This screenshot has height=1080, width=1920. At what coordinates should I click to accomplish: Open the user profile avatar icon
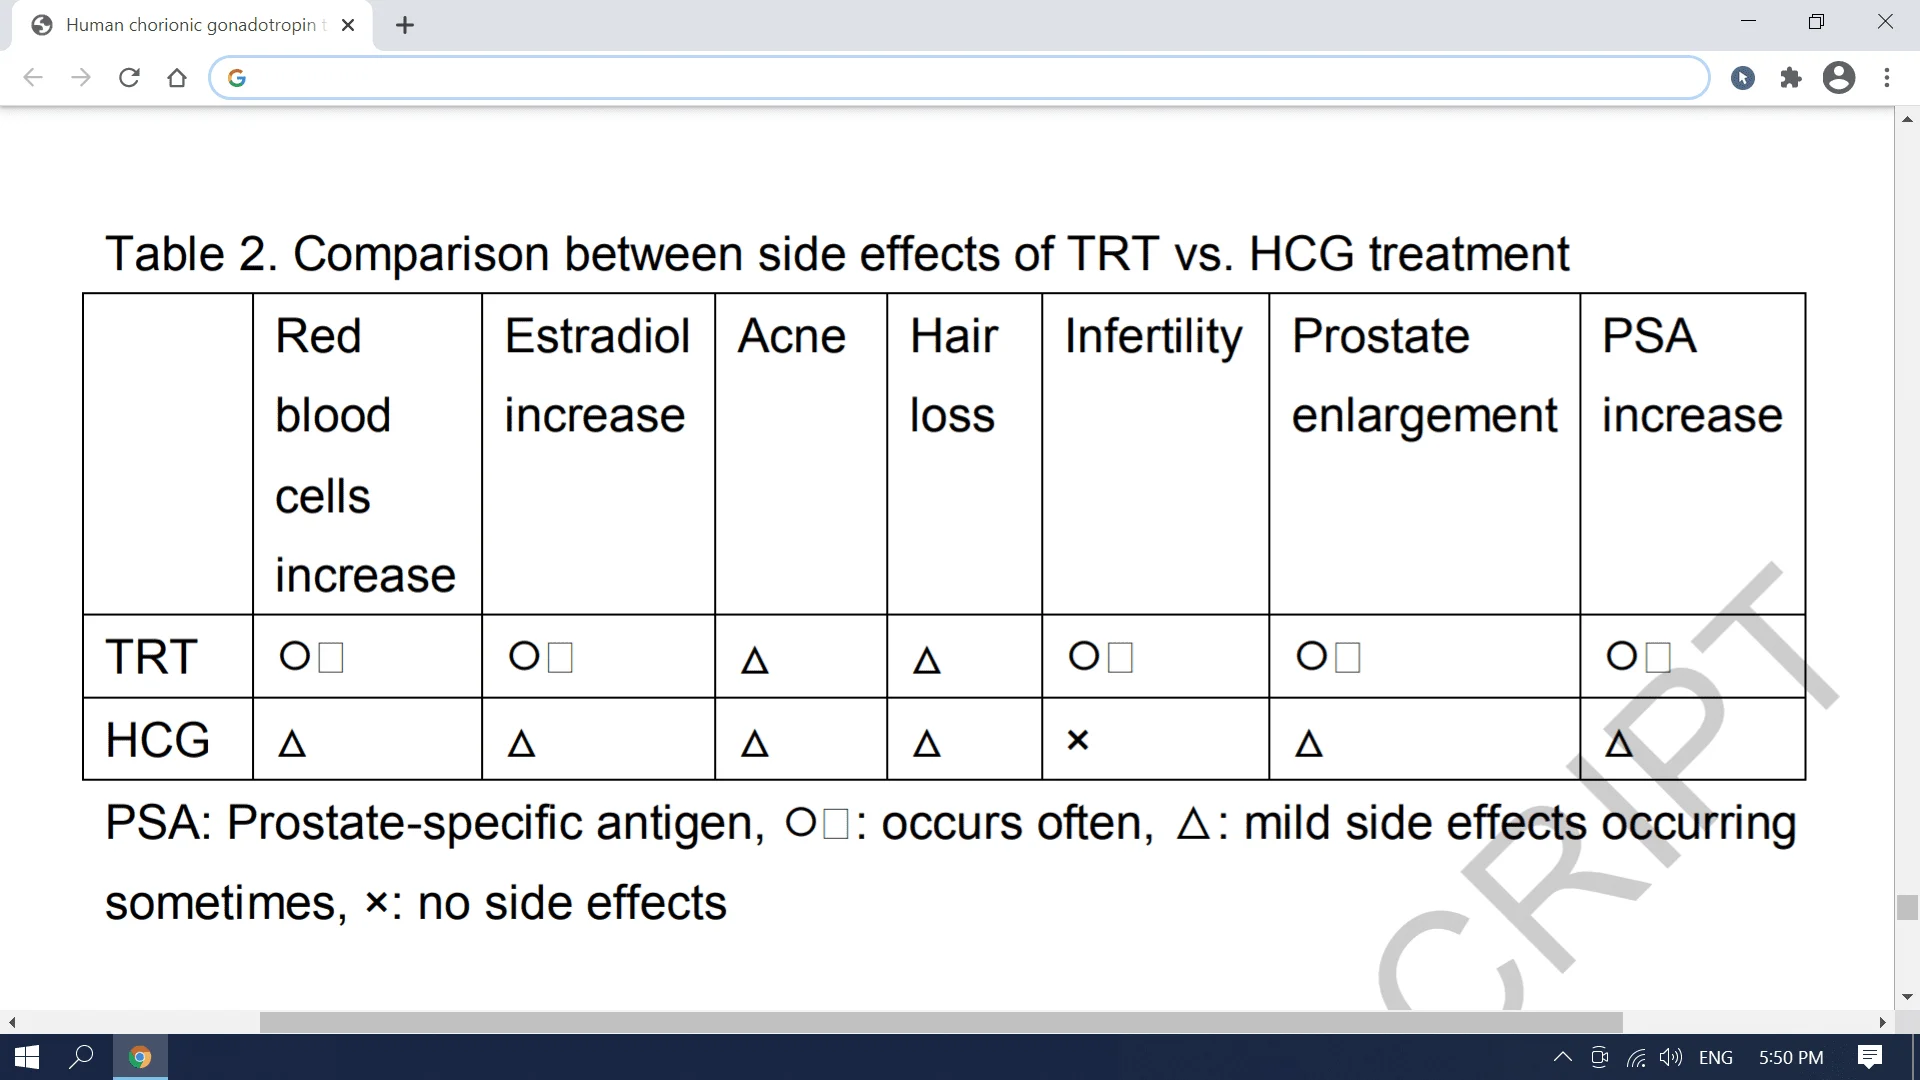pyautogui.click(x=1839, y=78)
